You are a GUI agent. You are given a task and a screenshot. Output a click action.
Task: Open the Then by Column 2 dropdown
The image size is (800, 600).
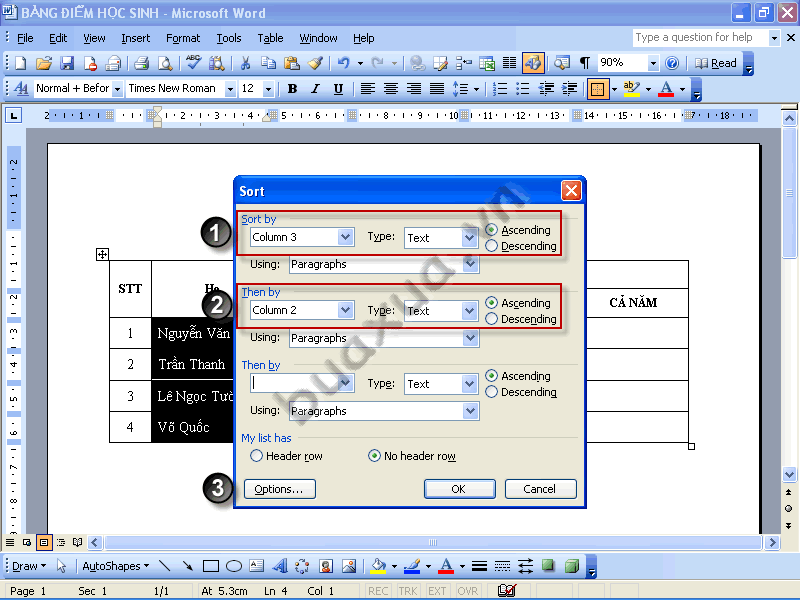point(345,310)
